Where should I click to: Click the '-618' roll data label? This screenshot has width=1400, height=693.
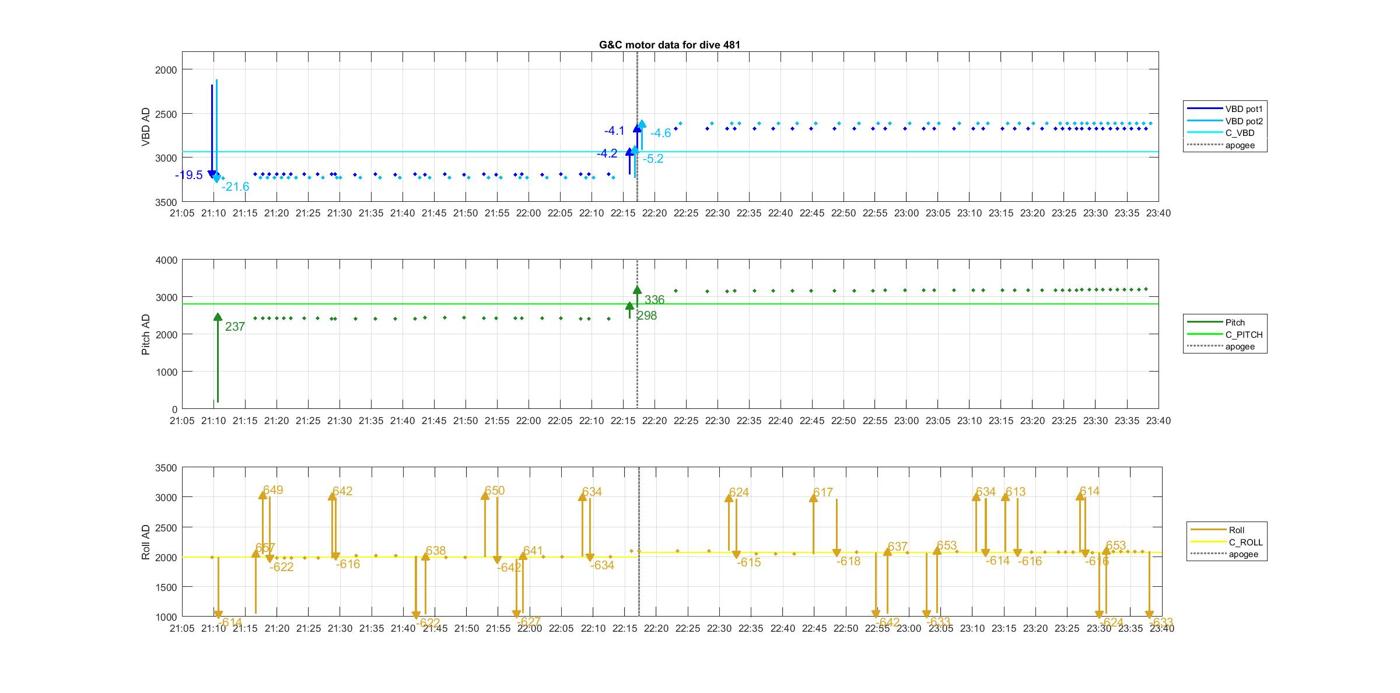tap(849, 562)
